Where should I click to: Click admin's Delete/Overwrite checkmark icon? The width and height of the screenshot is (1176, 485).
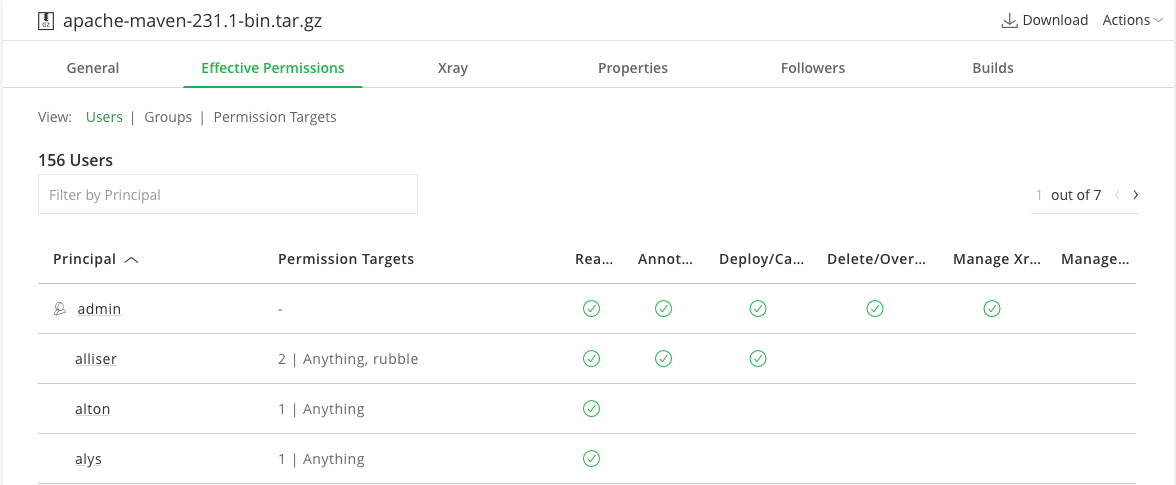pyautogui.click(x=874, y=308)
